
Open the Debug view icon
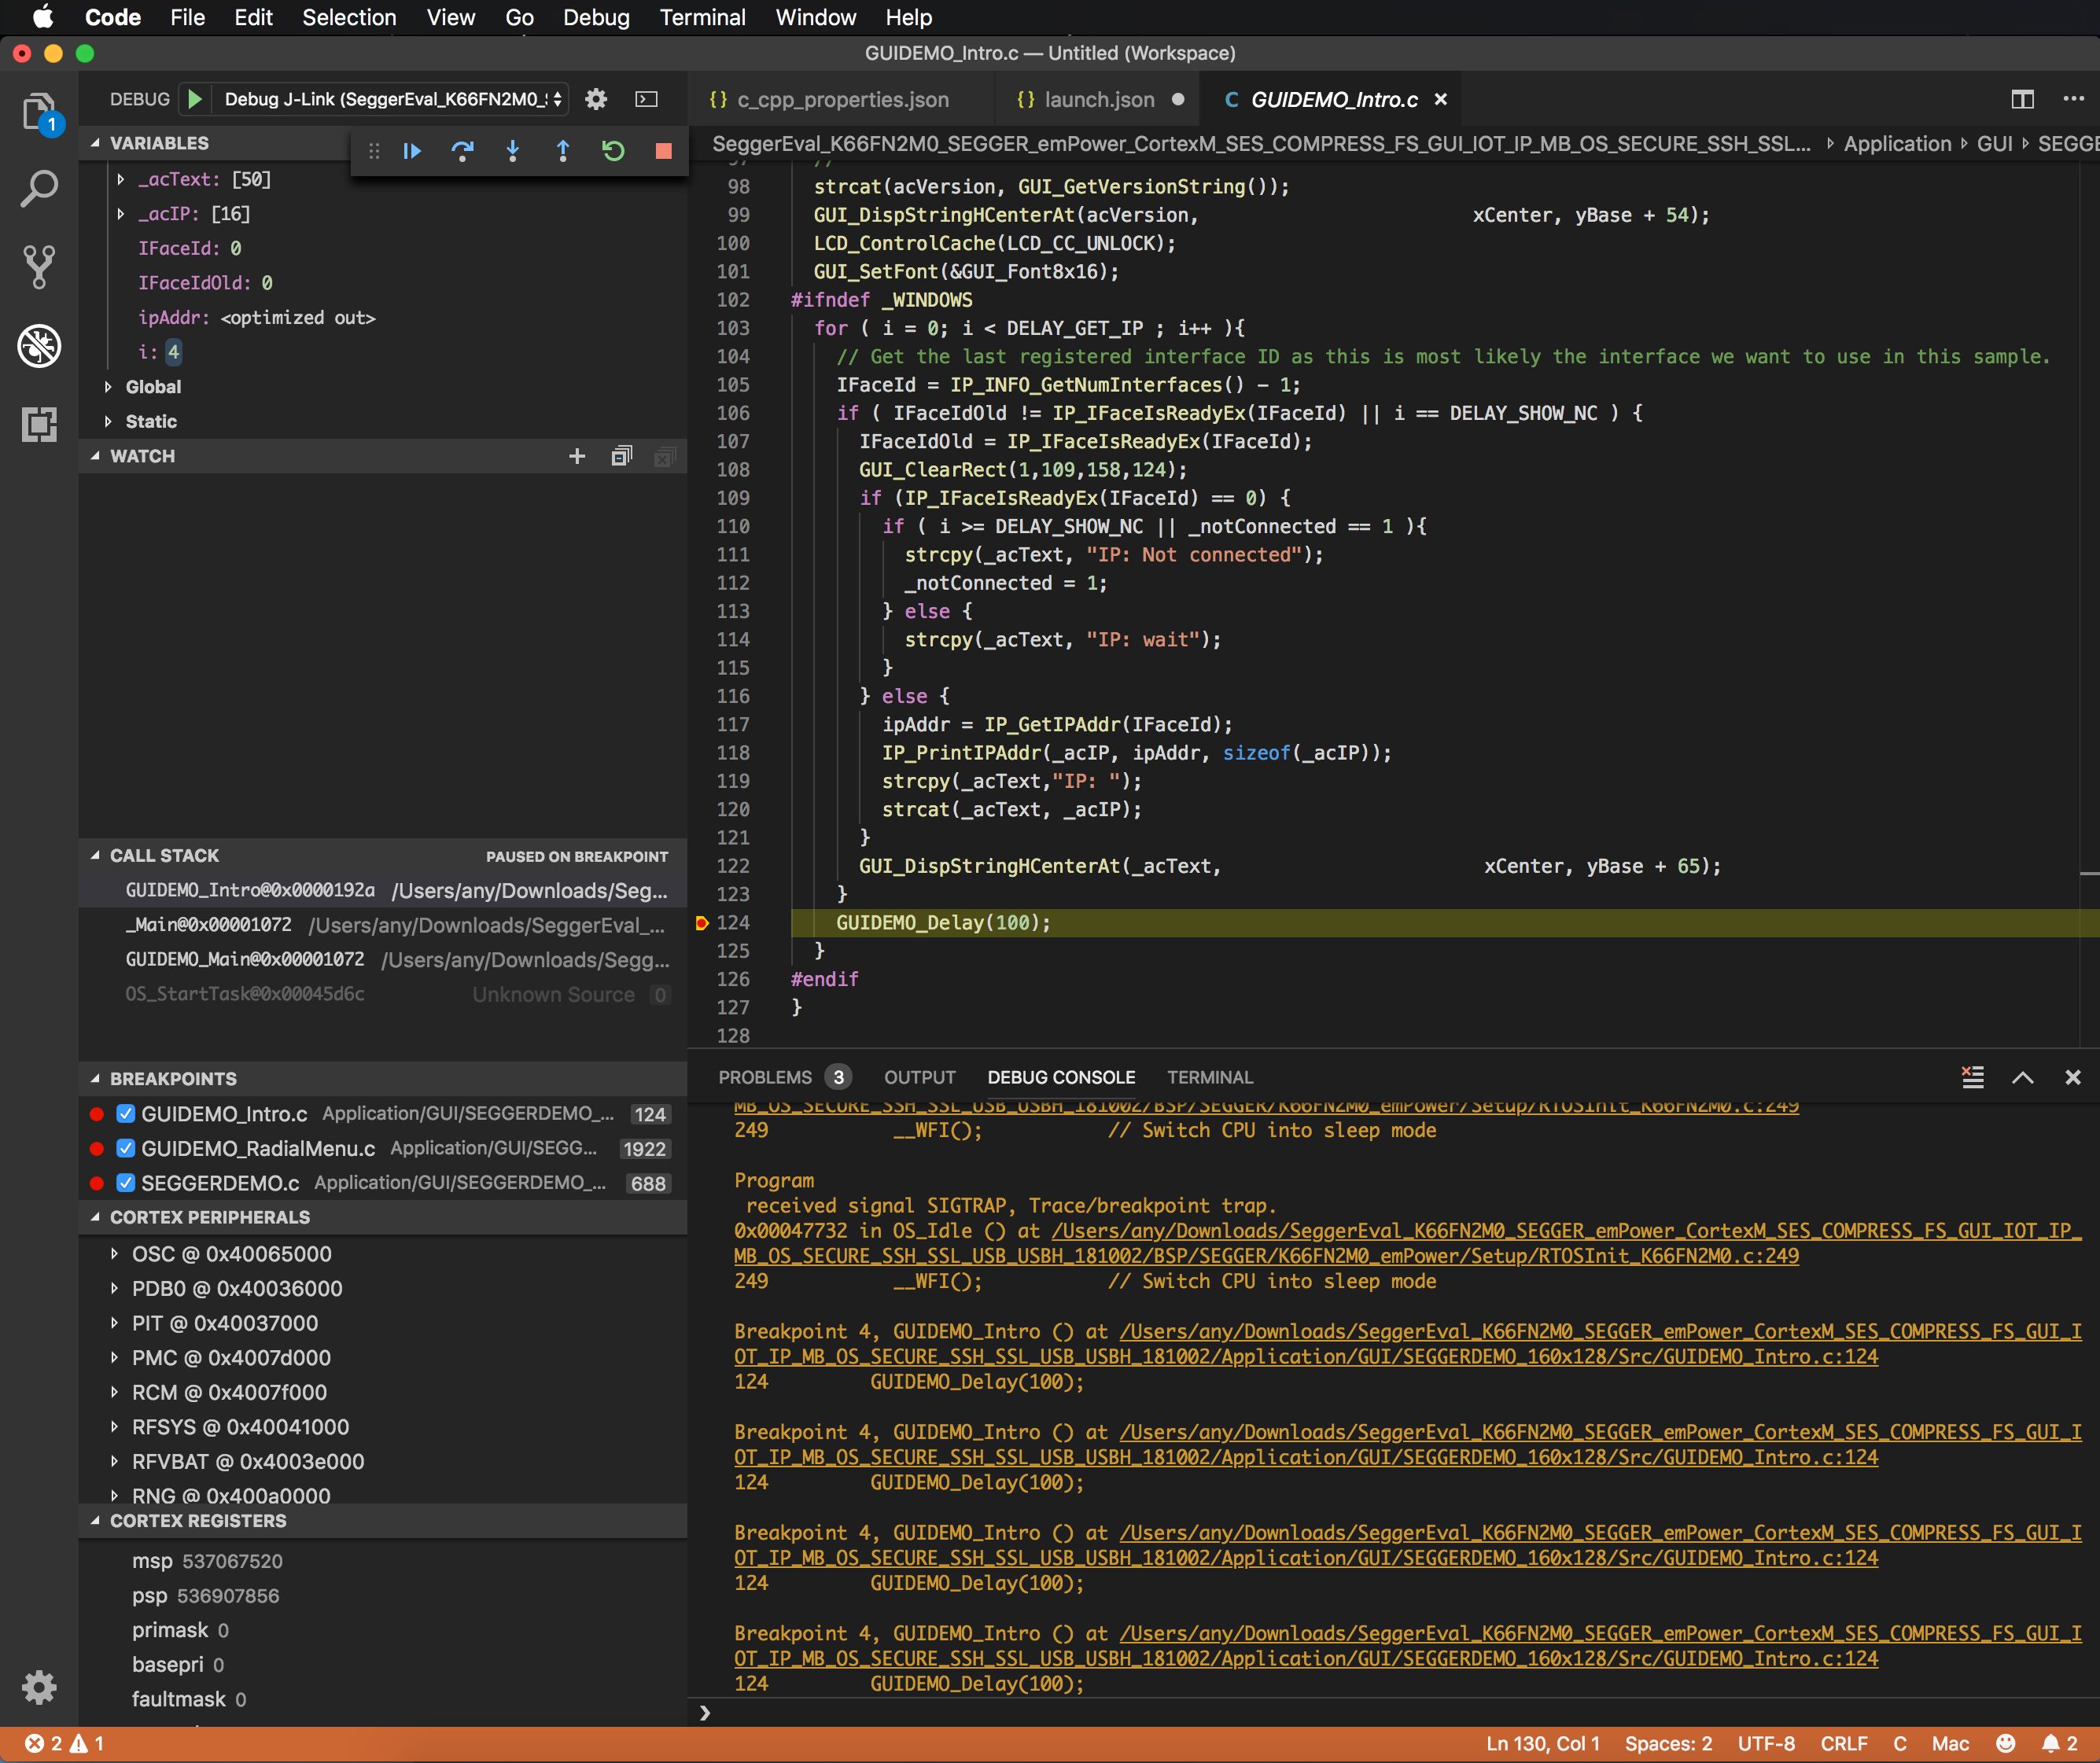click(39, 346)
